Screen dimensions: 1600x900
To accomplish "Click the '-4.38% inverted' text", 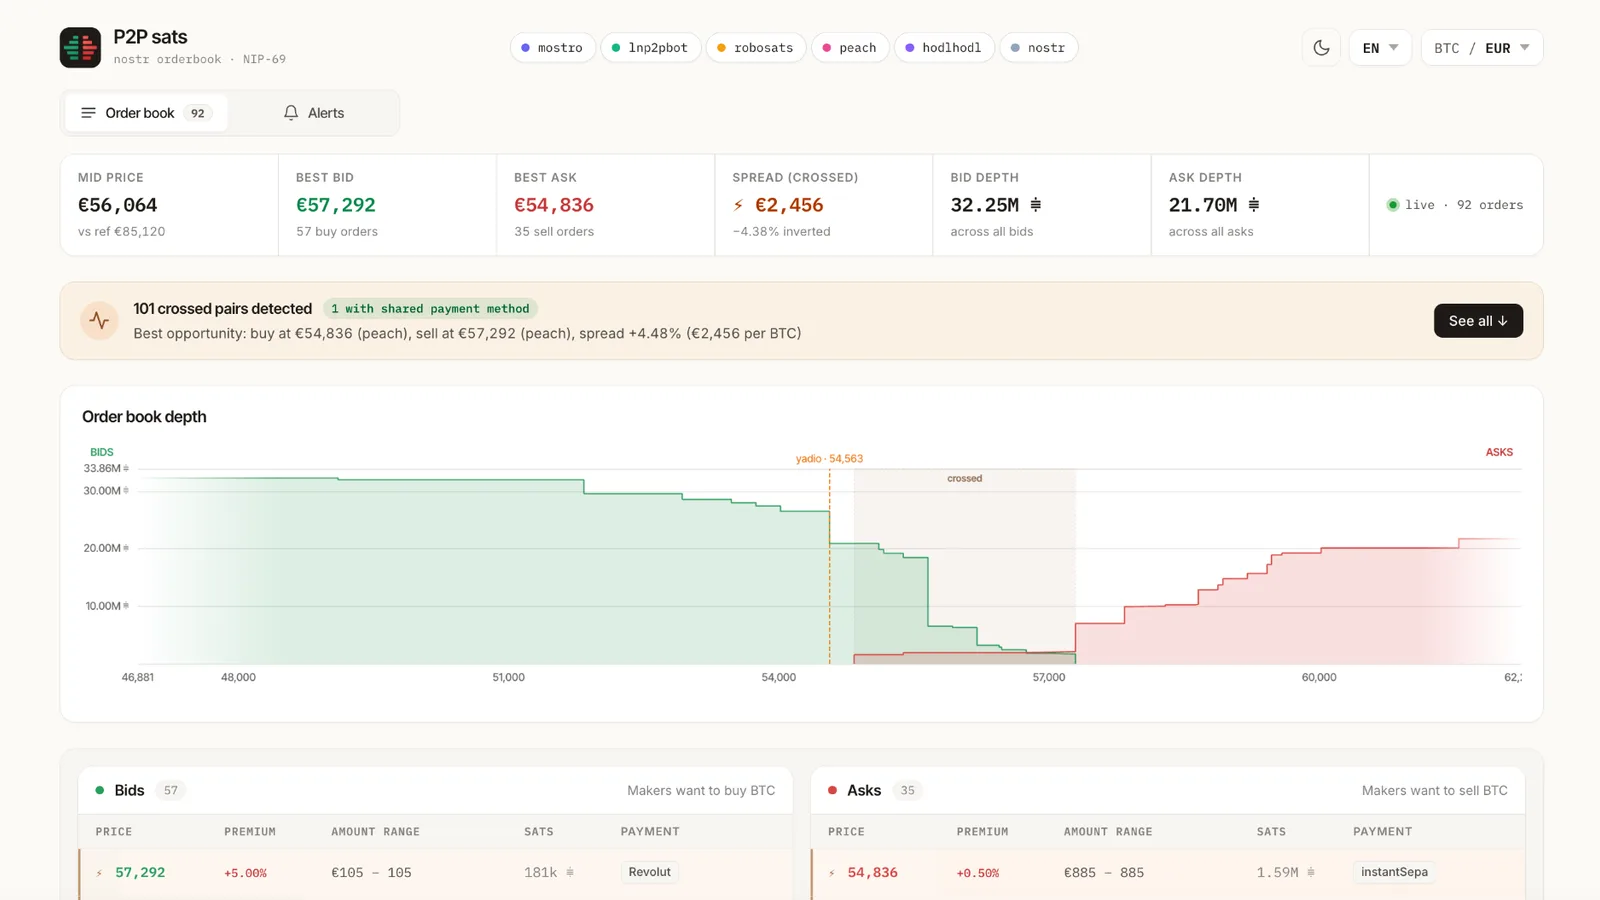I will point(782,232).
